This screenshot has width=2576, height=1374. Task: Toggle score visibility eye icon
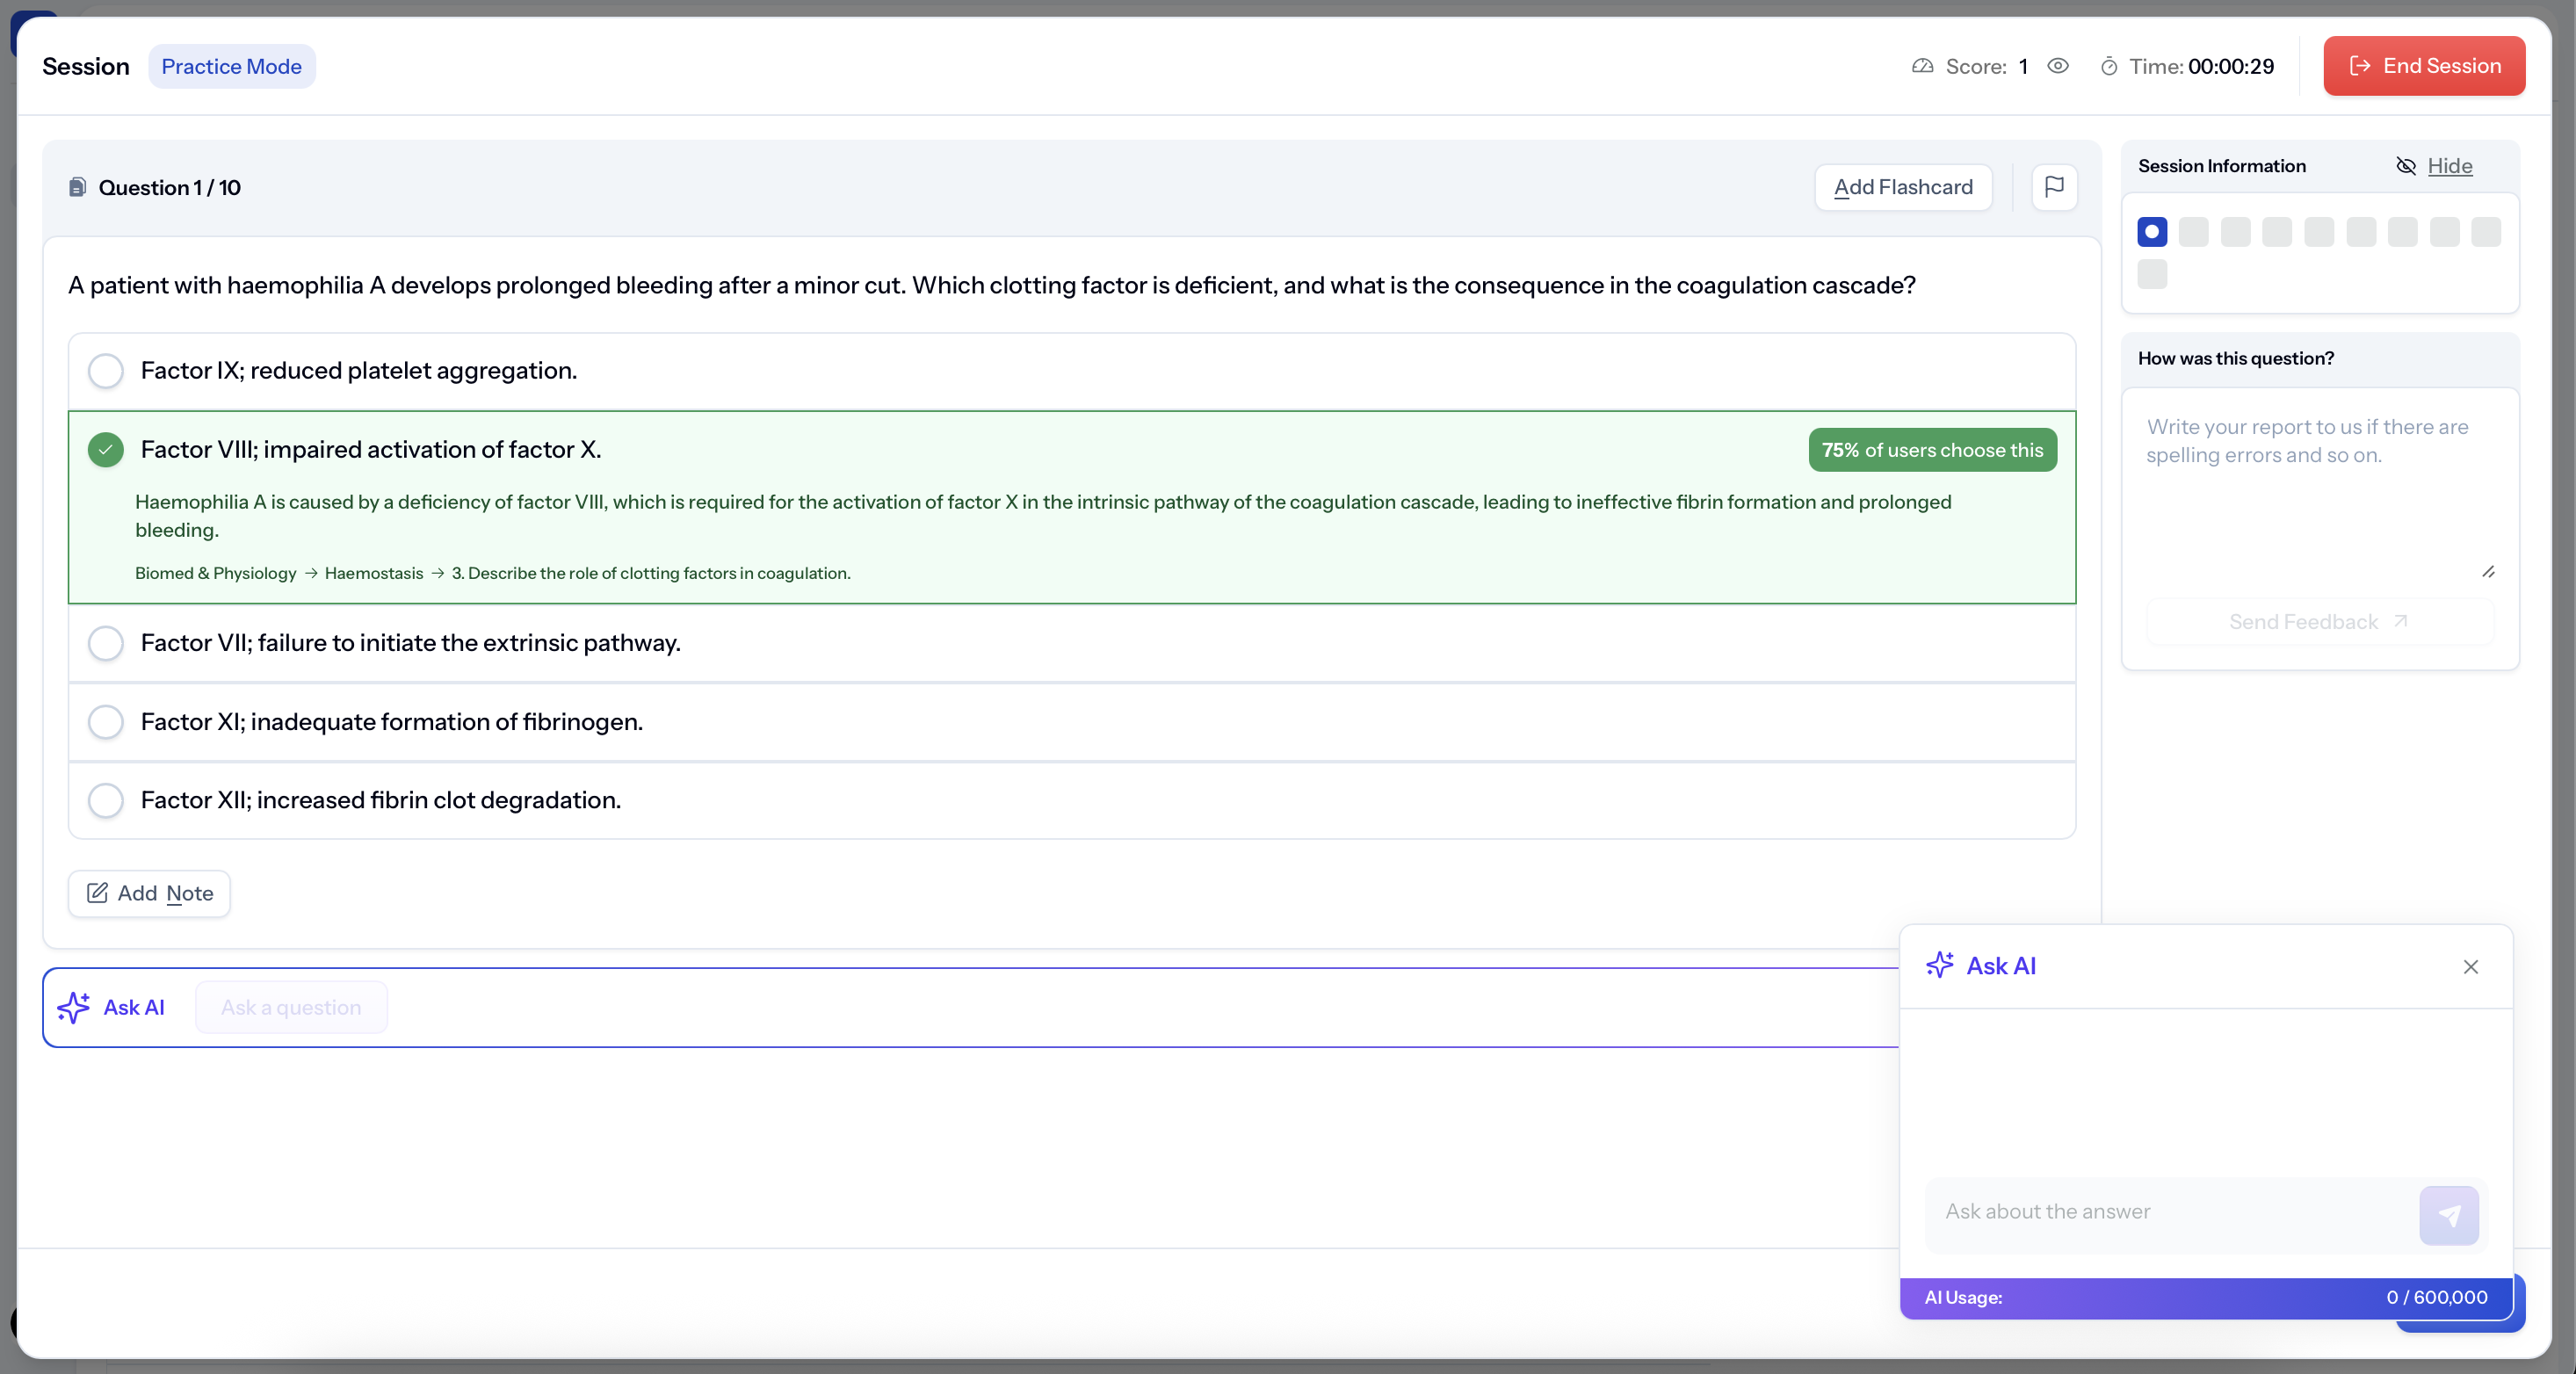coord(2057,66)
